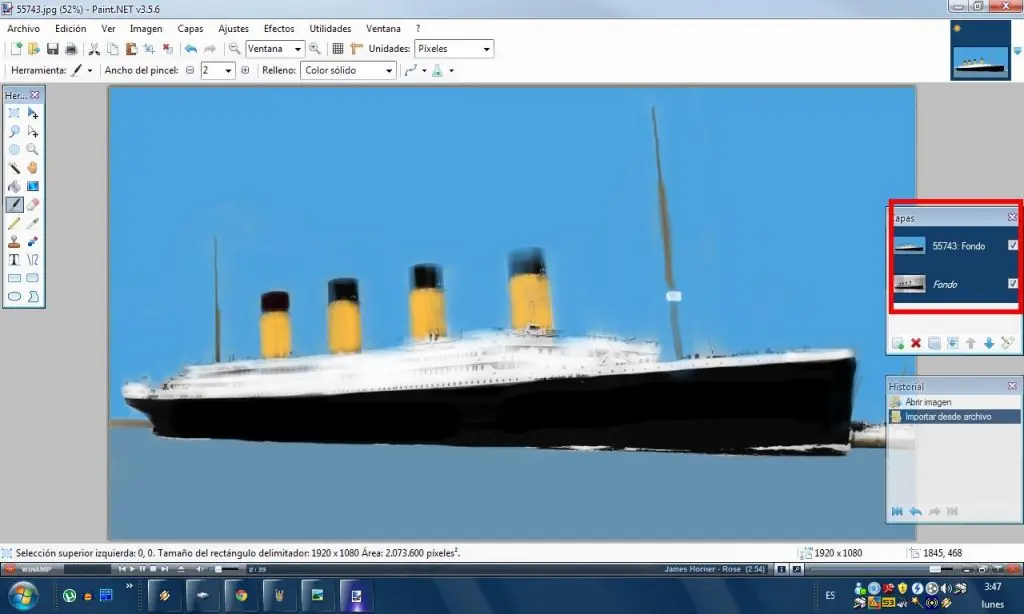
Task: Select the Lasso Select tool
Action: (14, 132)
